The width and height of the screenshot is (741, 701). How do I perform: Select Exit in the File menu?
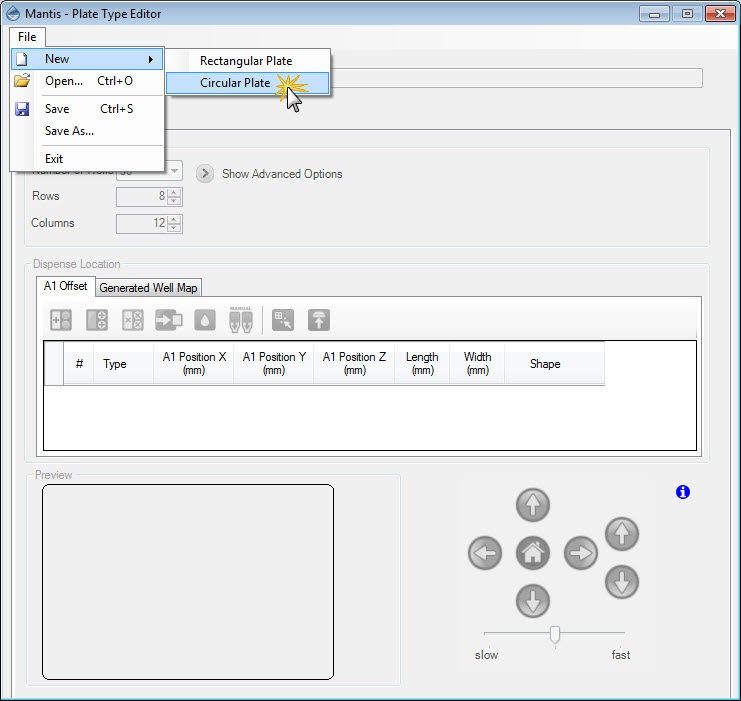[x=87, y=159]
